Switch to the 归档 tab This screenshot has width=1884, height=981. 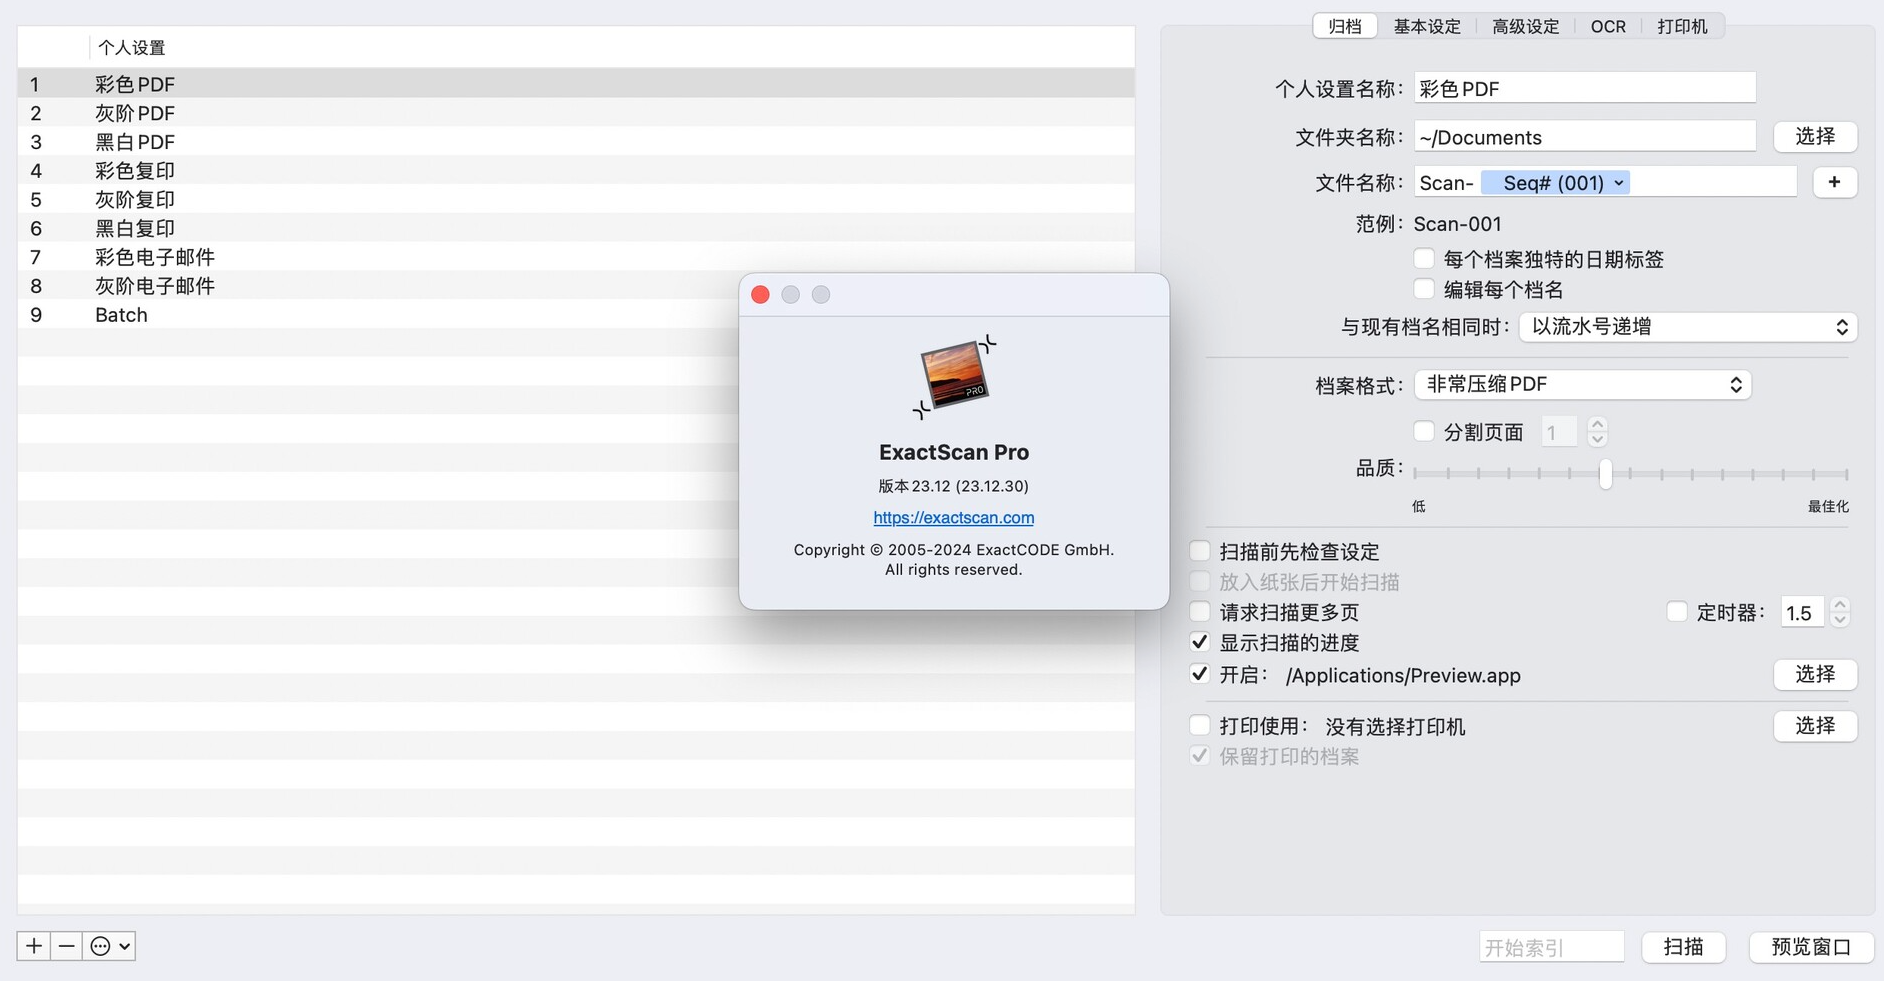click(x=1345, y=27)
